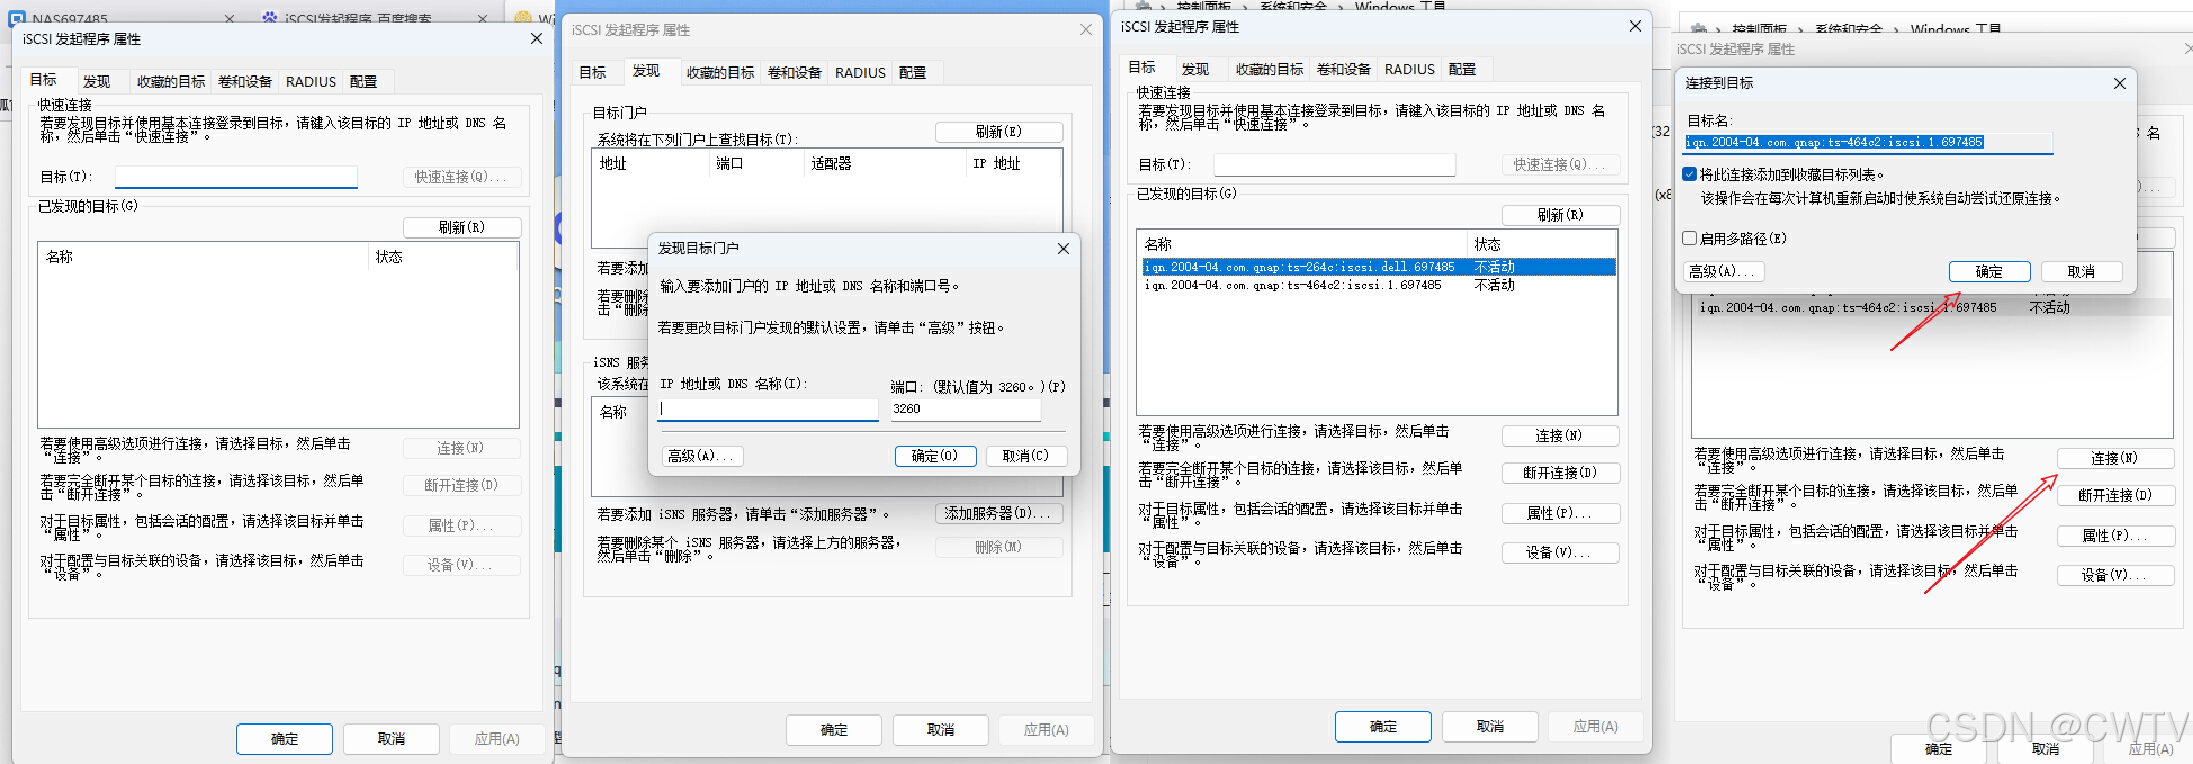Screen dimensions: 2193x764
Task: Click the 状态 column header above 不活动
Action: point(1488,244)
